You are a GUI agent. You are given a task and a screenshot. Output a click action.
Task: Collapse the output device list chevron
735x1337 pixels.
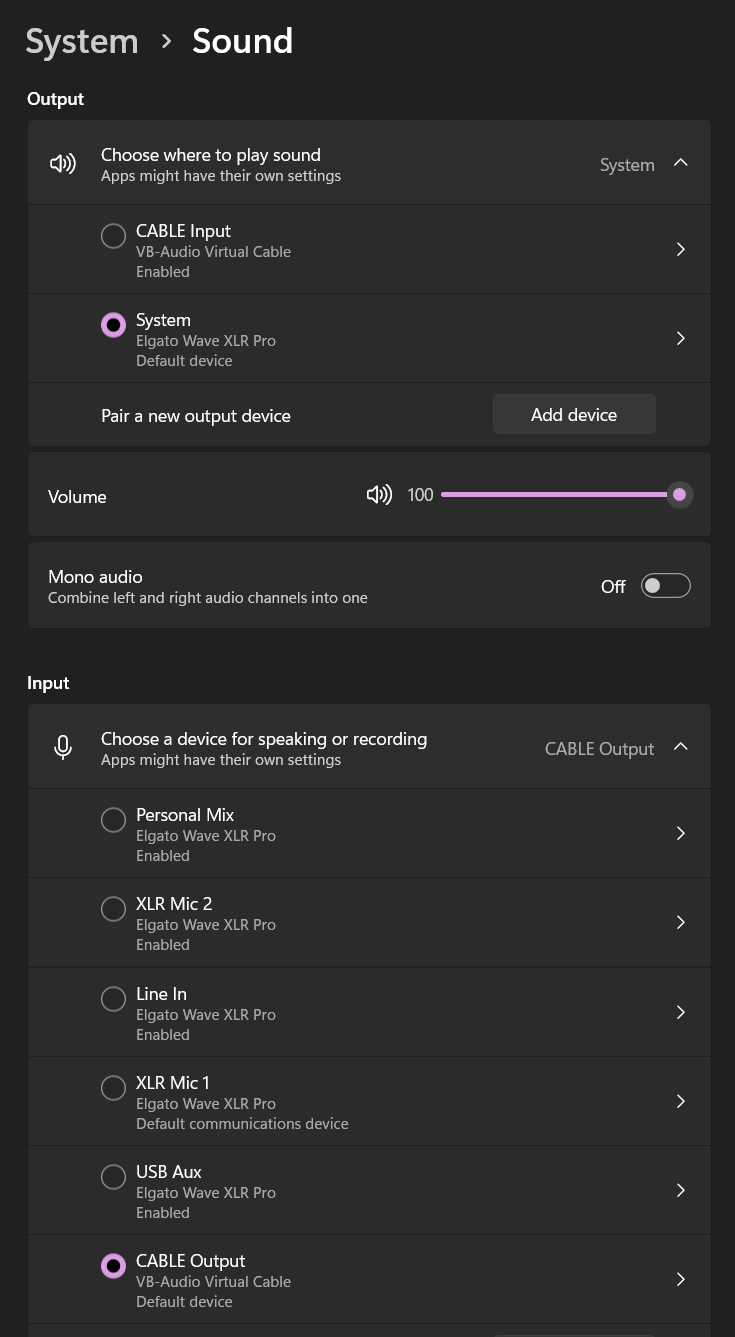[x=681, y=163]
